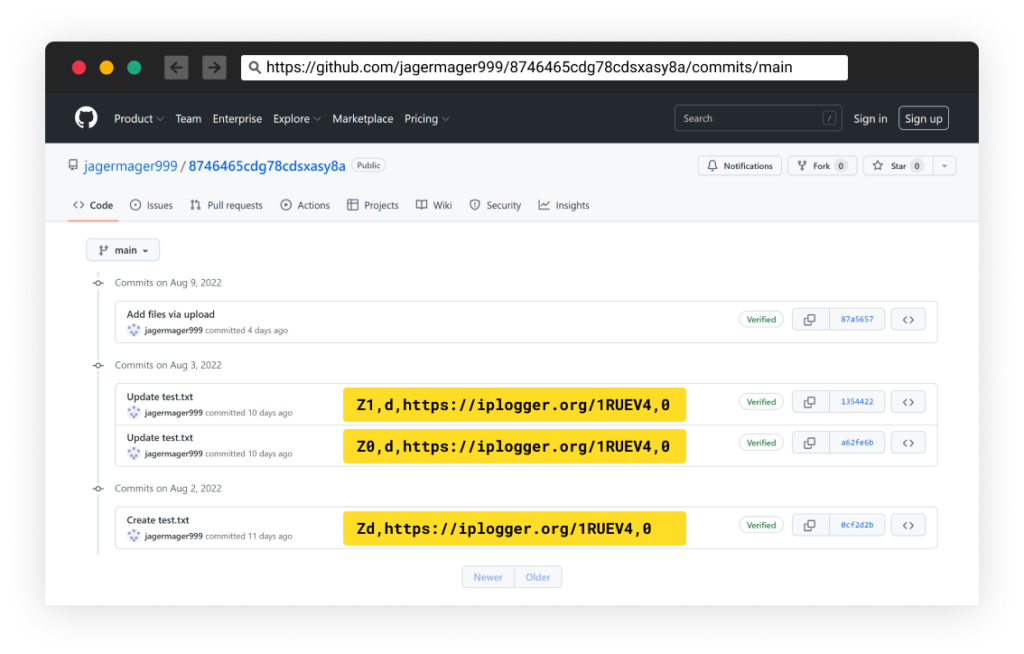Open the Star lists dropdown arrow
The image size is (1024, 654).
tap(944, 166)
